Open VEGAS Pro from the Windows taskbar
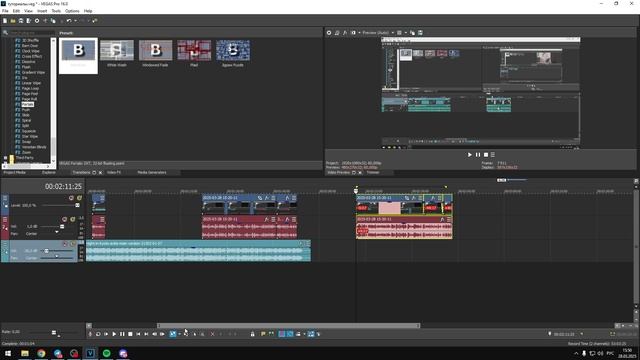Viewport: 640px width, 360px height. [90, 353]
